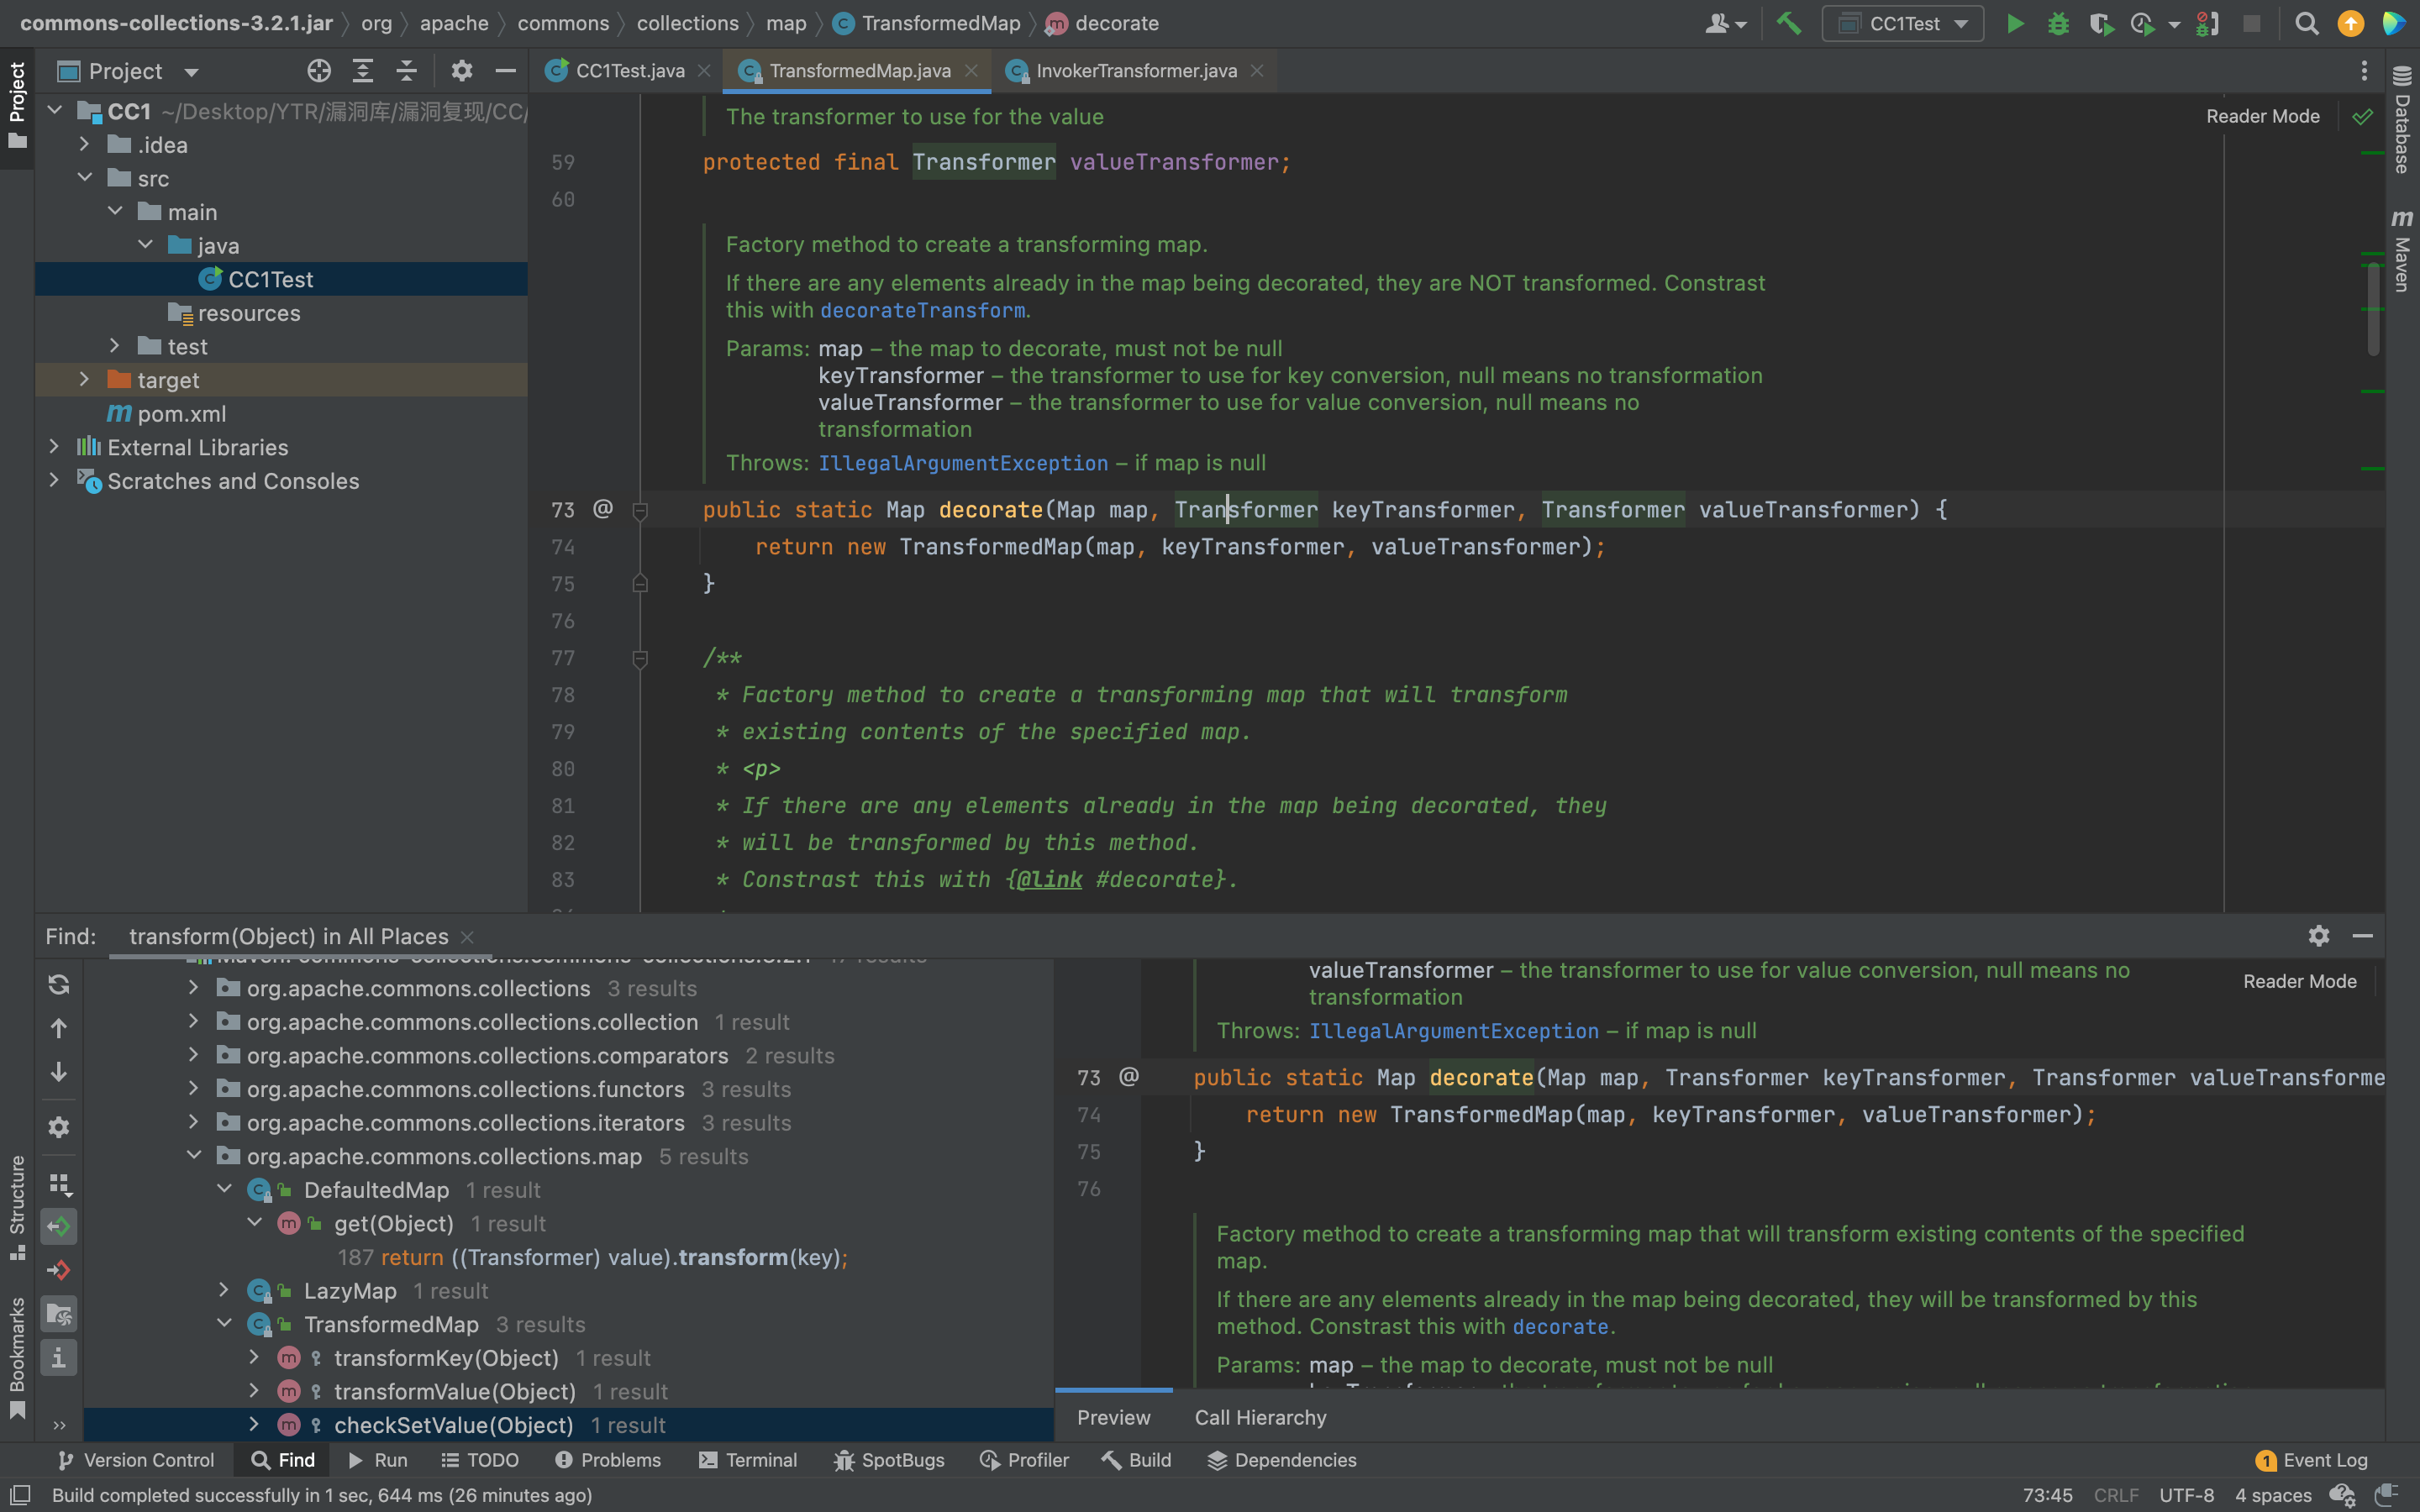Screen dimensions: 2420x1512
Task: Run with coverage using the shield icon
Action: [2101, 23]
